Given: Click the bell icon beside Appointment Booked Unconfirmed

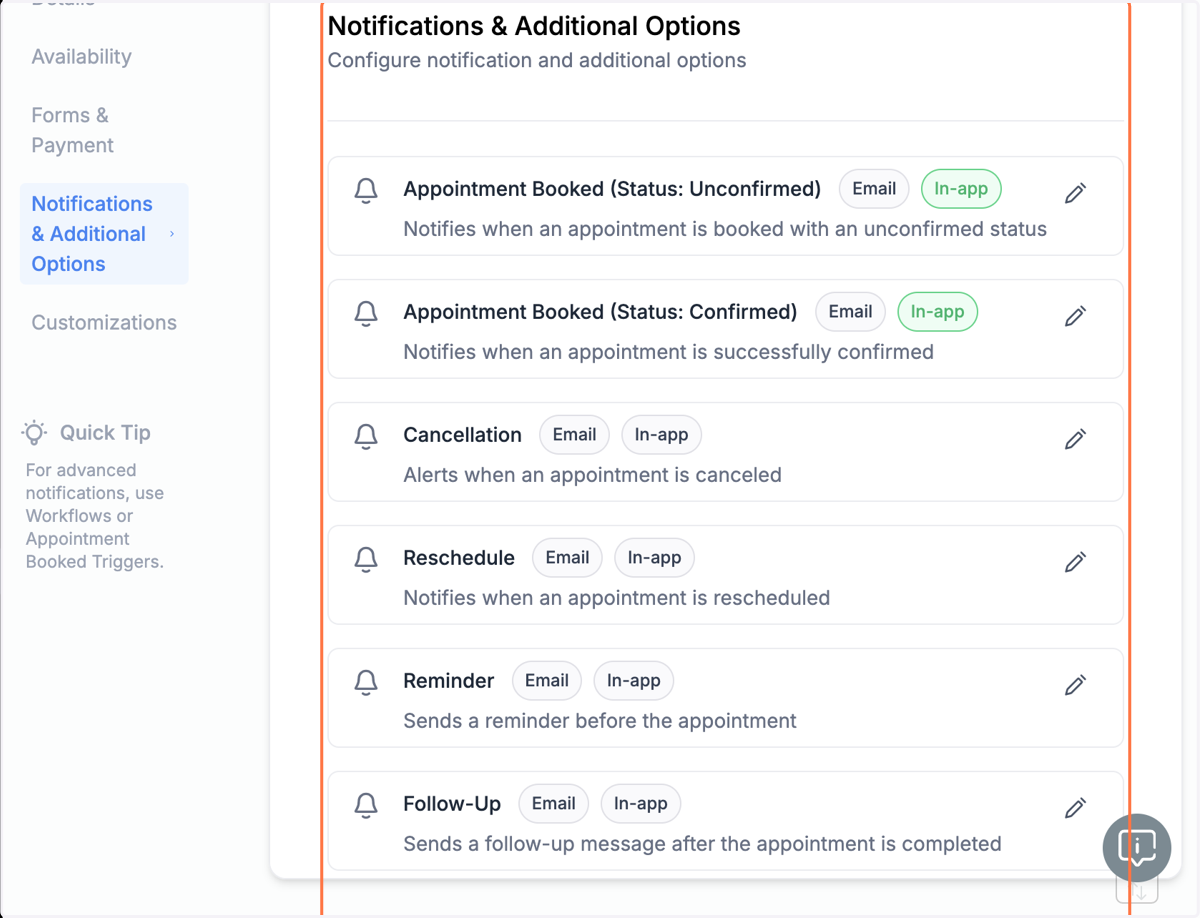Looking at the screenshot, I should 366,190.
